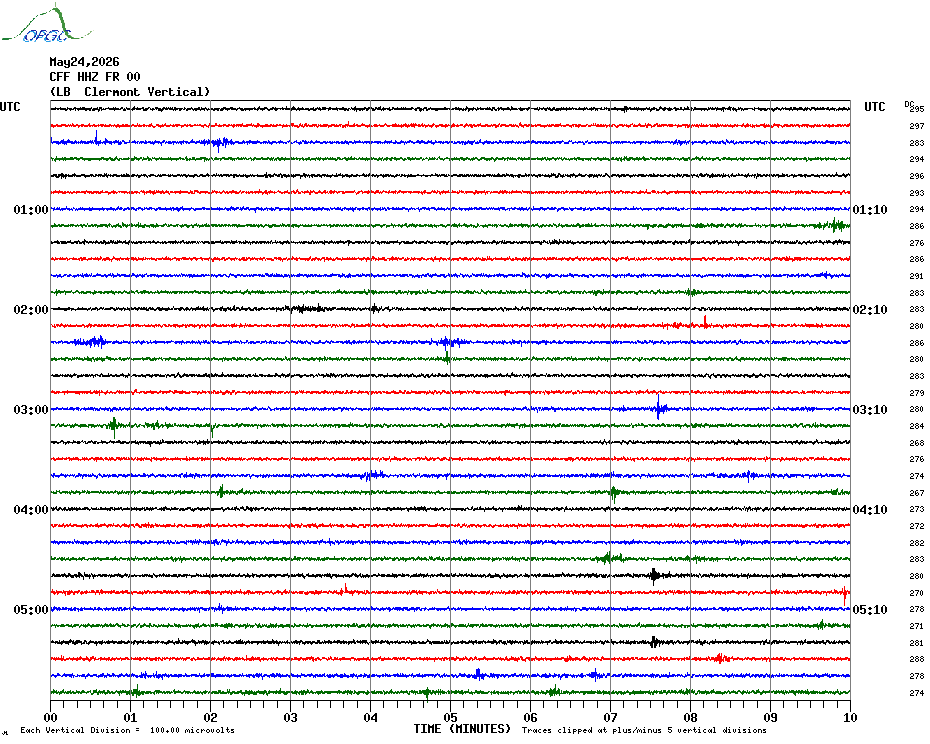The image size is (930, 744).
Task: Click the OPGC logo
Action: 47,24
